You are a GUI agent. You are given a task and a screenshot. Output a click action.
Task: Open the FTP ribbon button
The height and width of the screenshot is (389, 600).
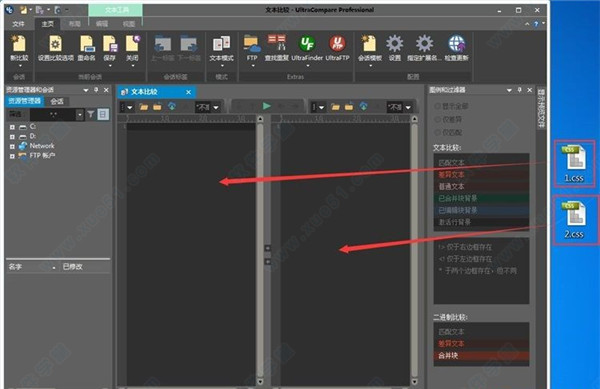tap(252, 43)
